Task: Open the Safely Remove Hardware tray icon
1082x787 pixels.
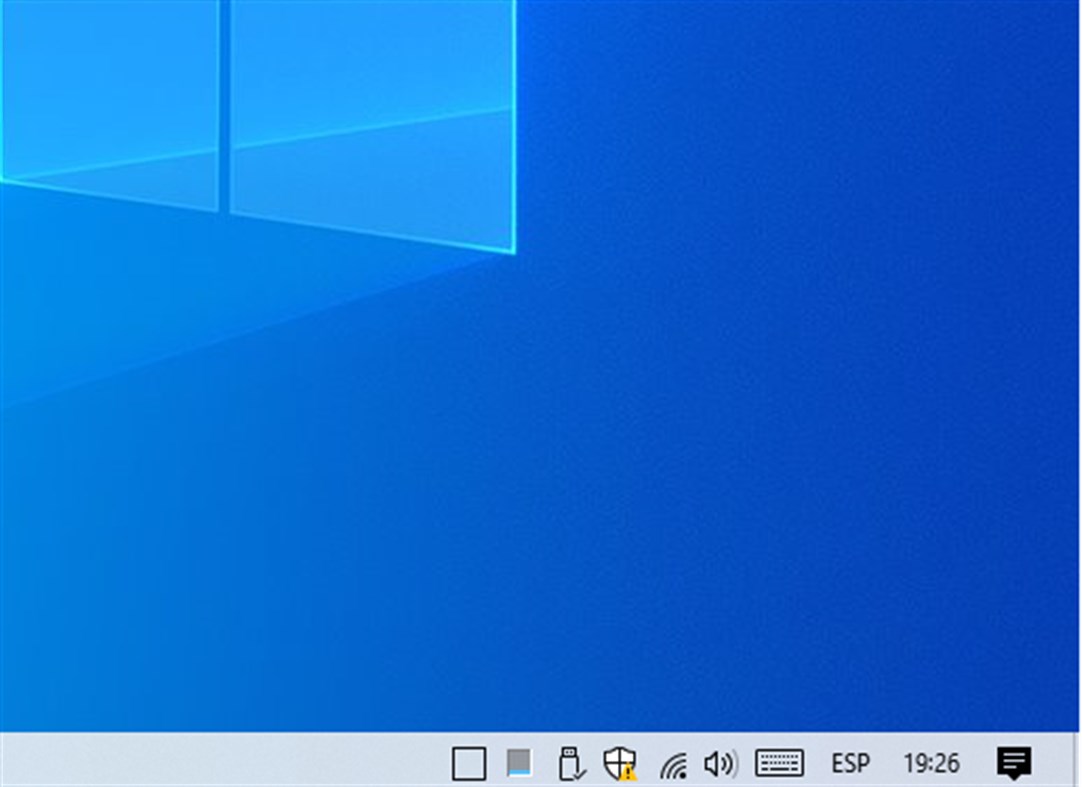Action: click(568, 764)
